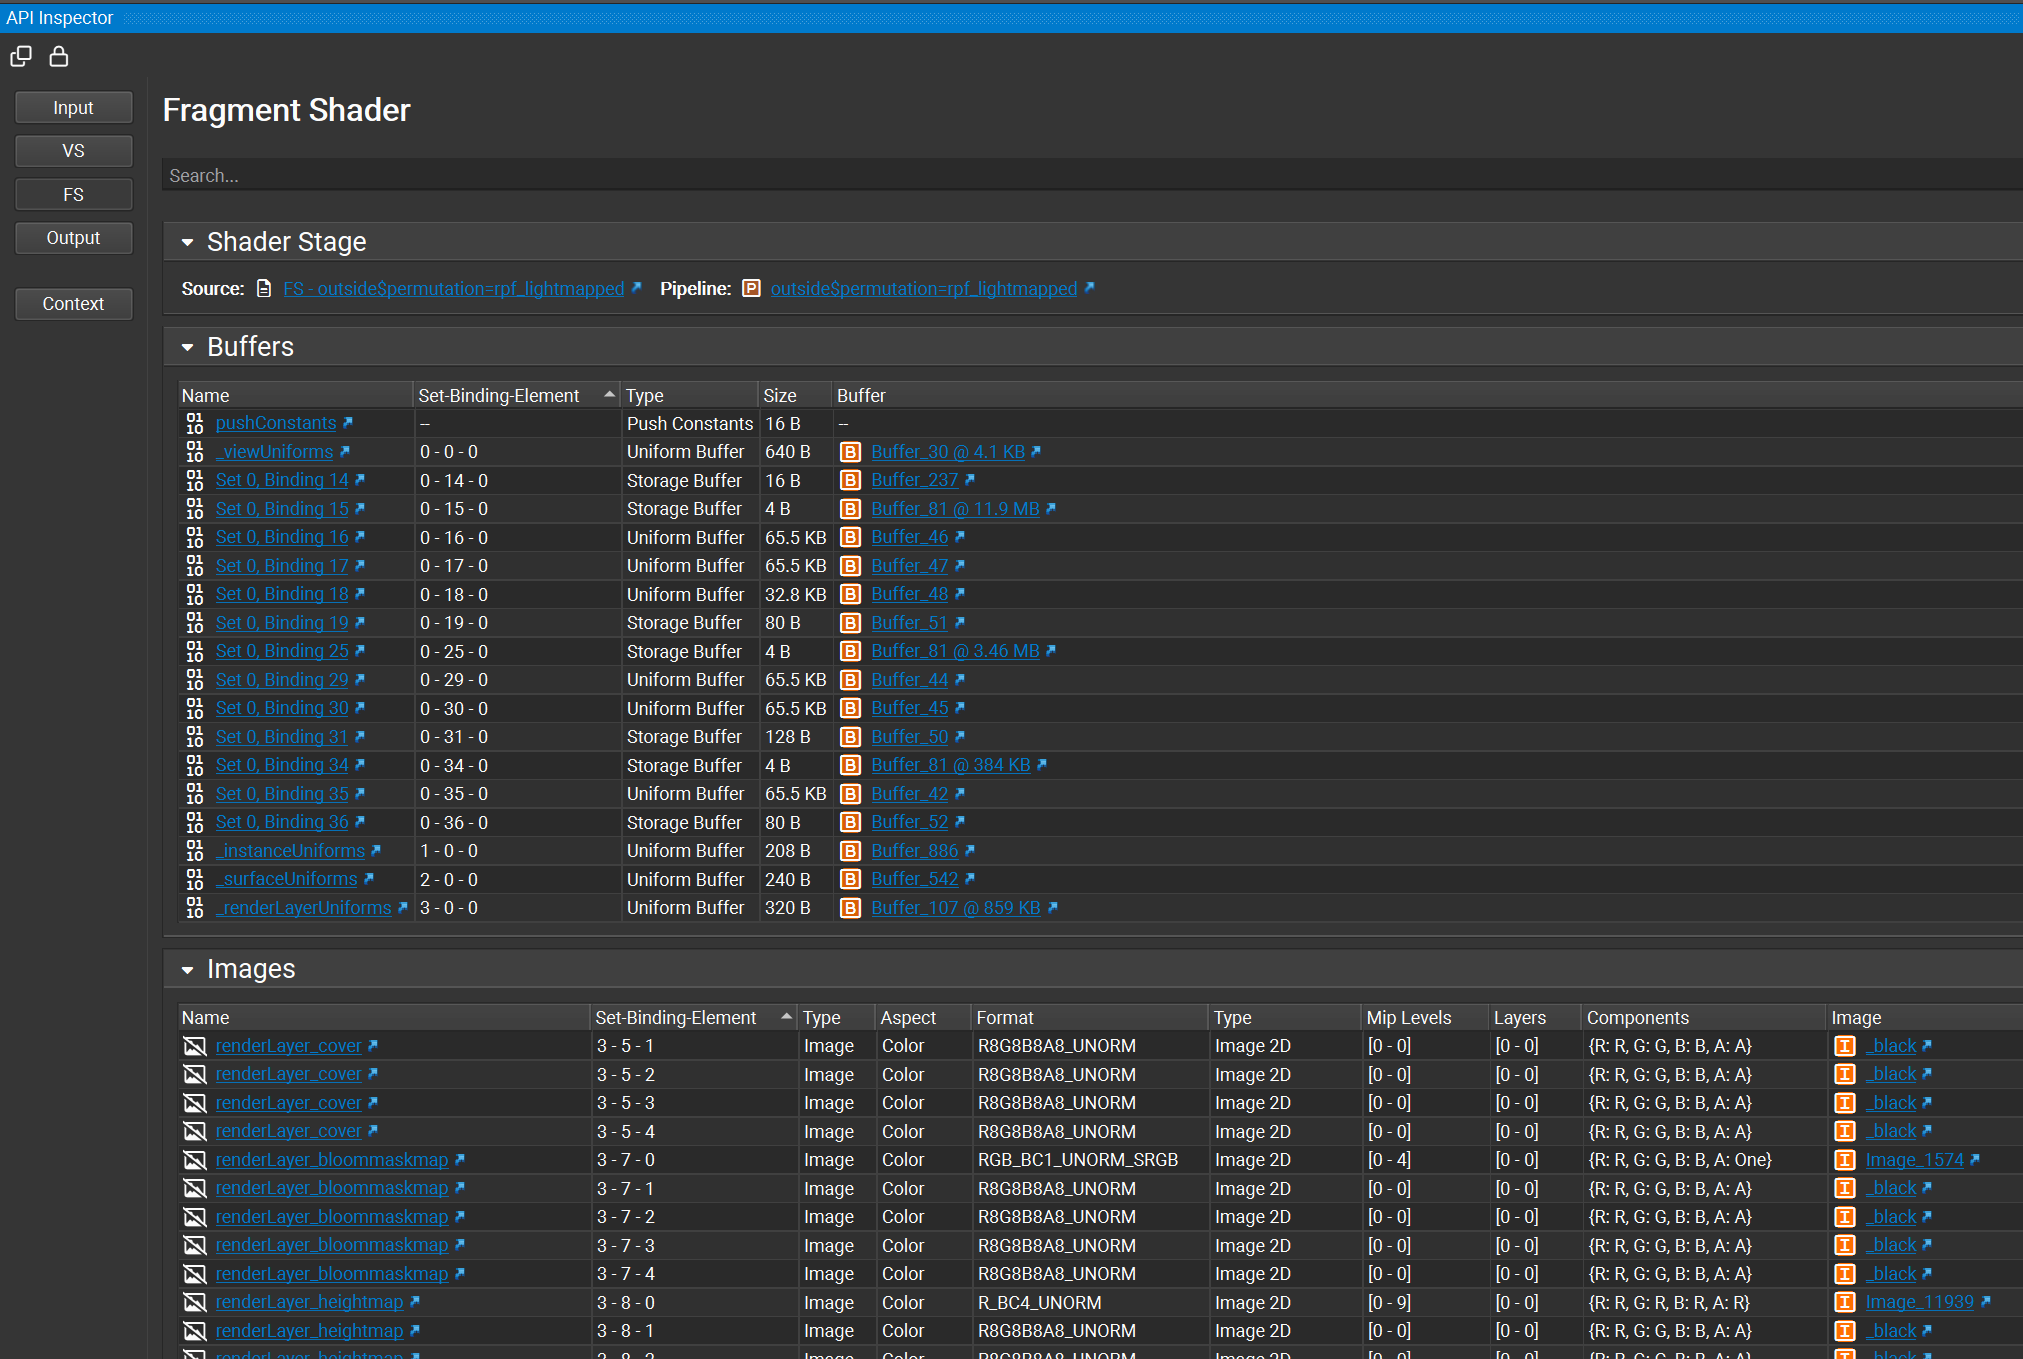The width and height of the screenshot is (2023, 1359).
Task: Click the orange B icon beside Buffer_30
Action: coord(850,452)
